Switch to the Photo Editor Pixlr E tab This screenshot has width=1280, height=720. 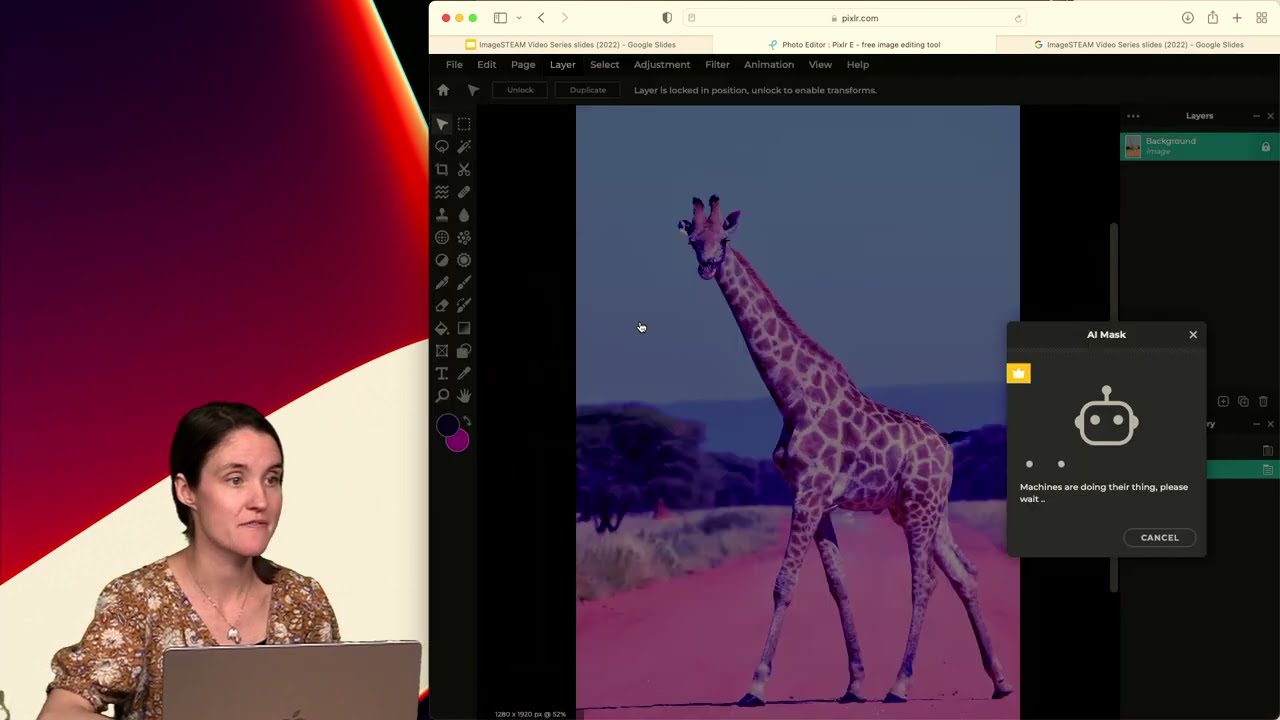(855, 45)
